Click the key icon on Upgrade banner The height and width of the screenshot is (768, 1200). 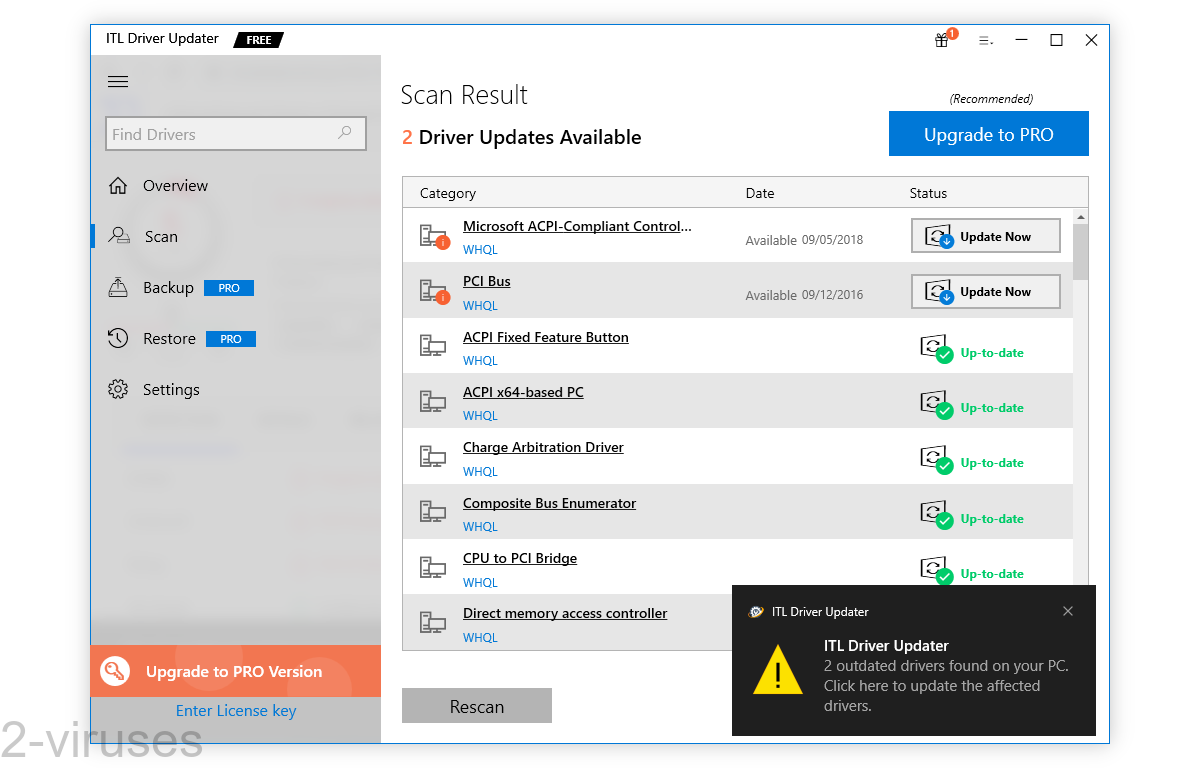116,672
